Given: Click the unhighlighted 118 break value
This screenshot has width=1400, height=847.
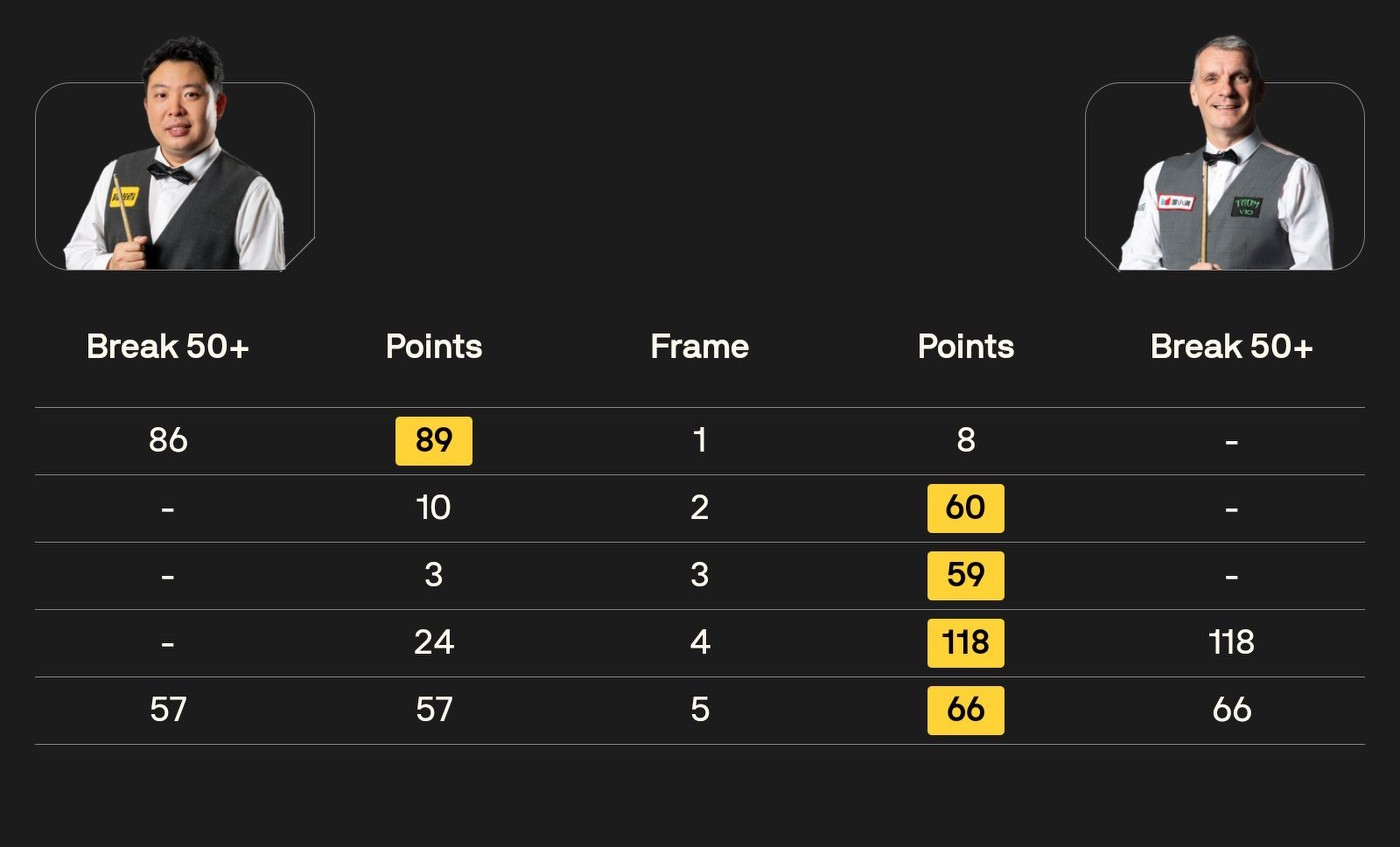Looking at the screenshot, I should pos(1231,643).
